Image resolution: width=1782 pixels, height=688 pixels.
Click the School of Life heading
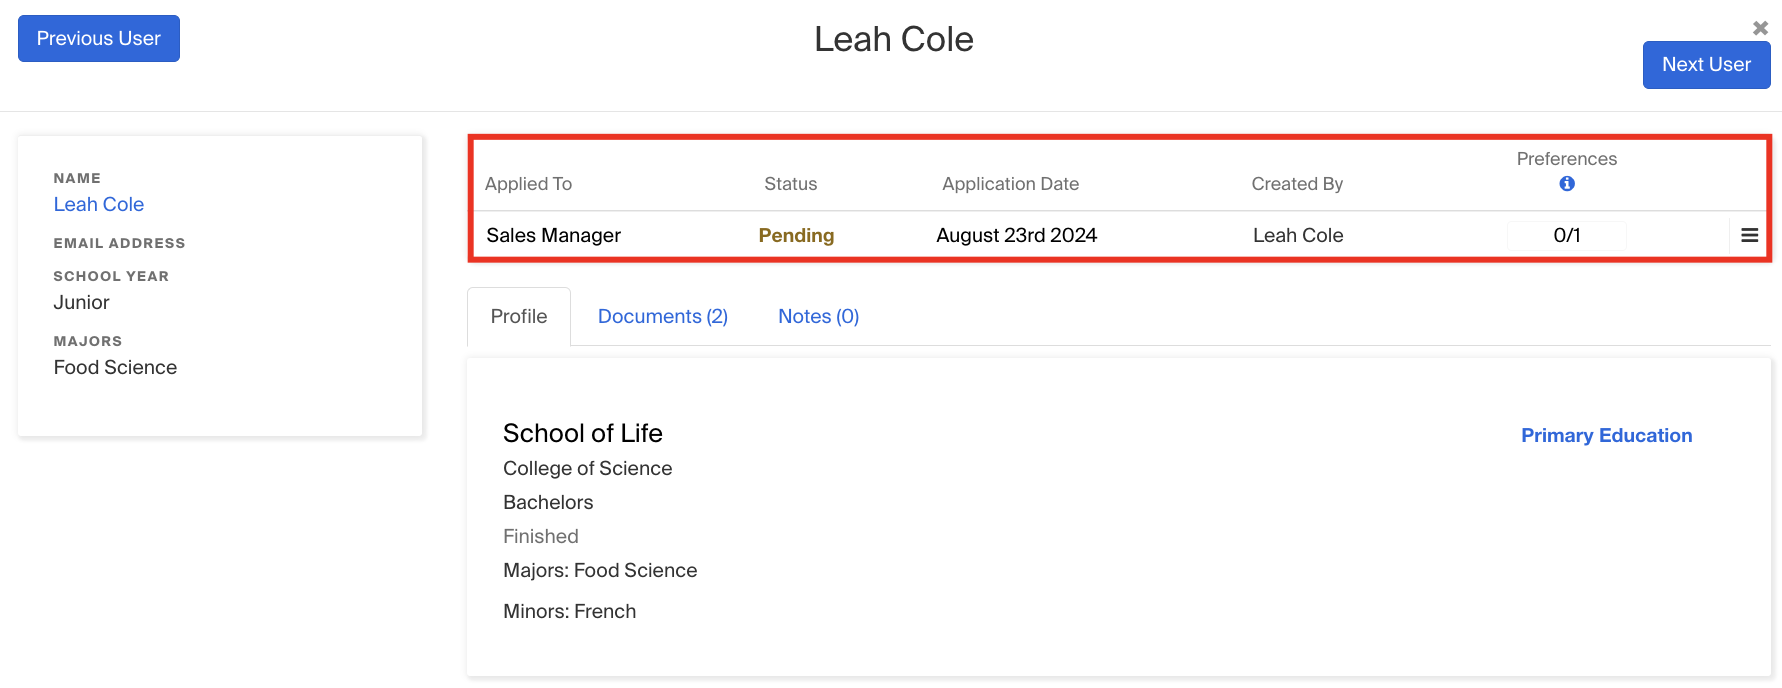tap(583, 434)
